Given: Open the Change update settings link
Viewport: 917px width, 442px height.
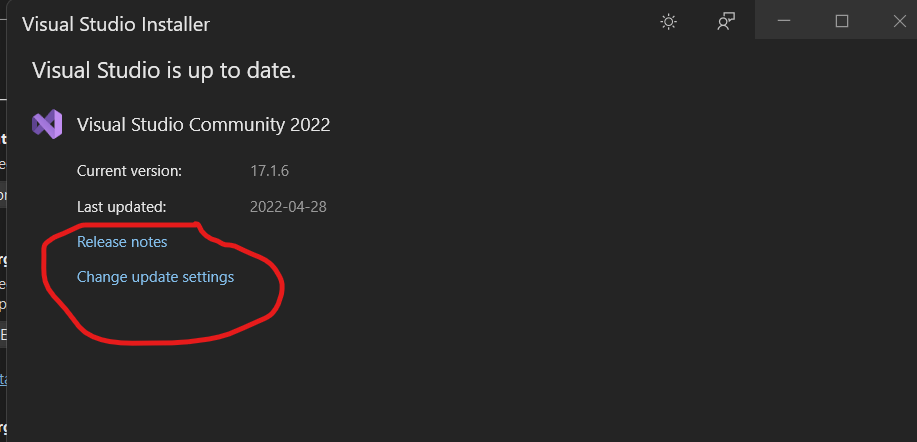Looking at the screenshot, I should click(155, 277).
